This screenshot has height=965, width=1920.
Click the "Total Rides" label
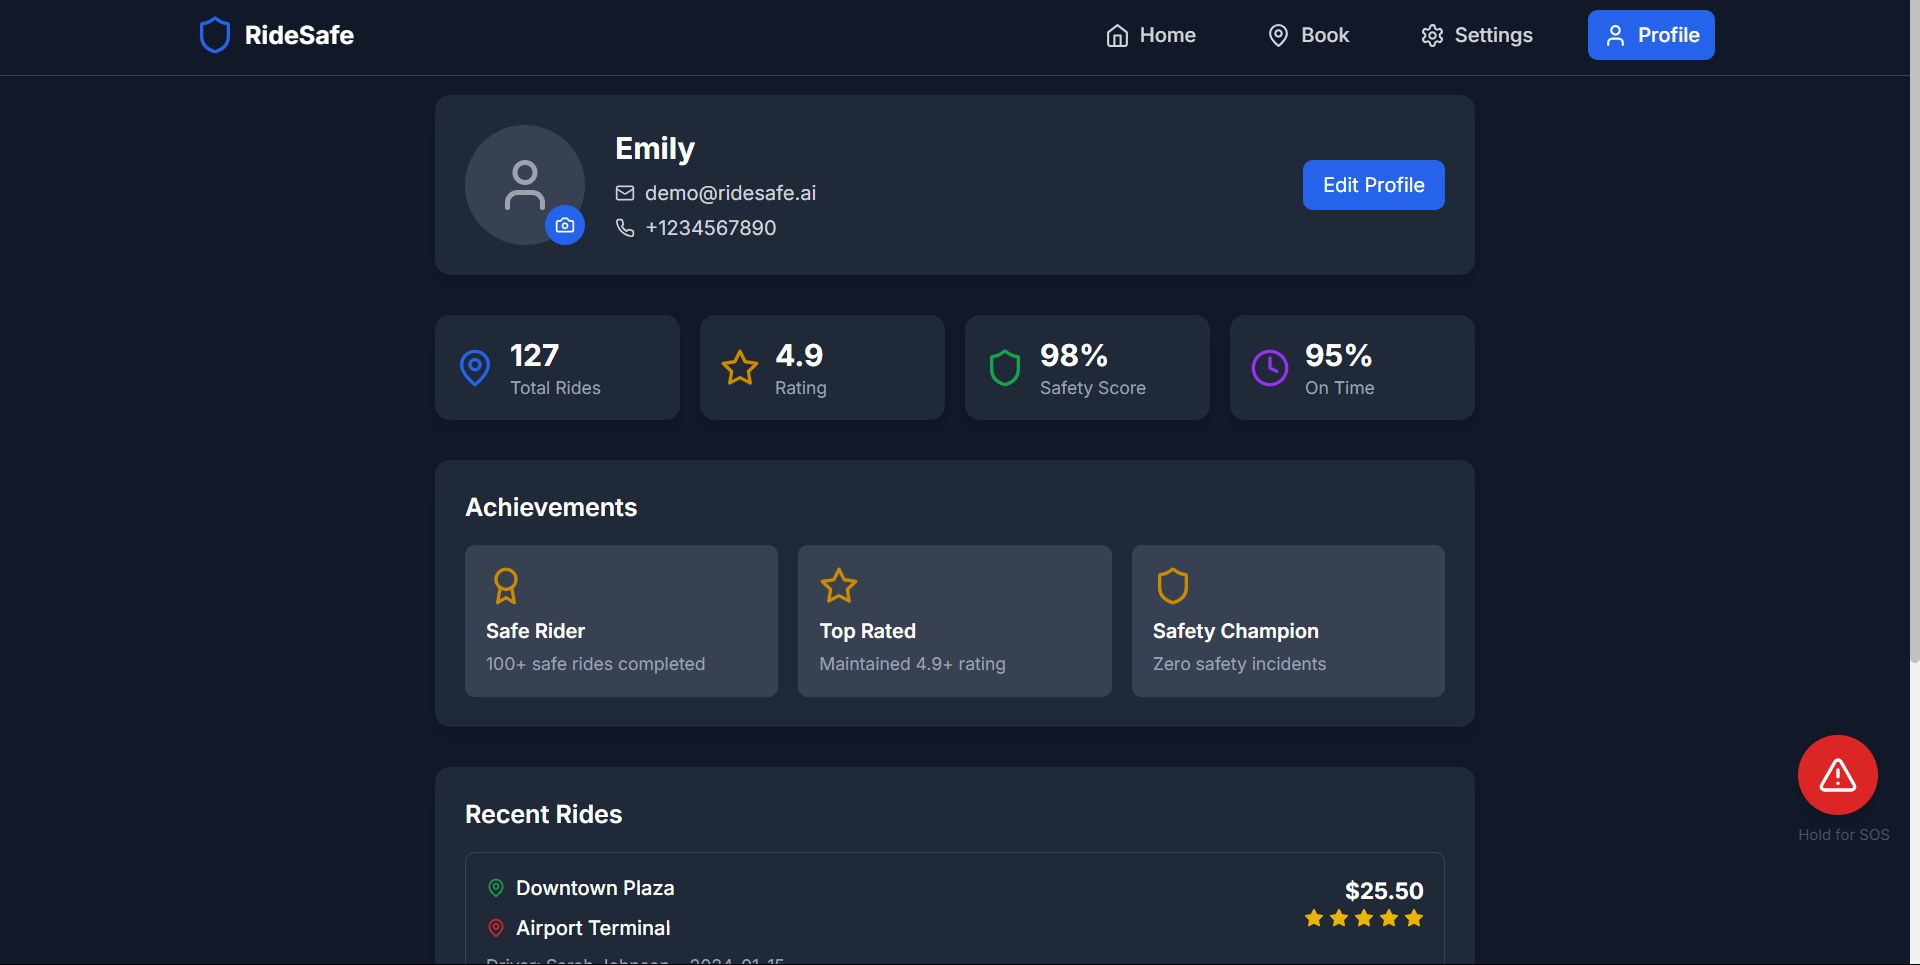(x=555, y=388)
